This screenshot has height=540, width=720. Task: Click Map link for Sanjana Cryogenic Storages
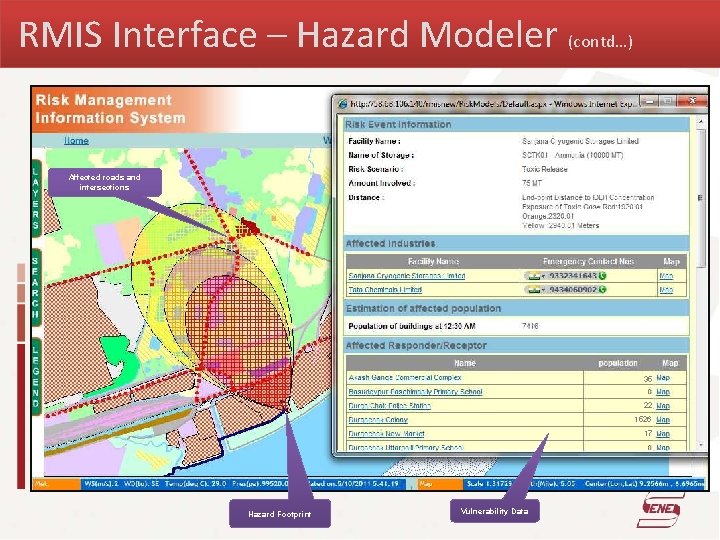pos(666,276)
